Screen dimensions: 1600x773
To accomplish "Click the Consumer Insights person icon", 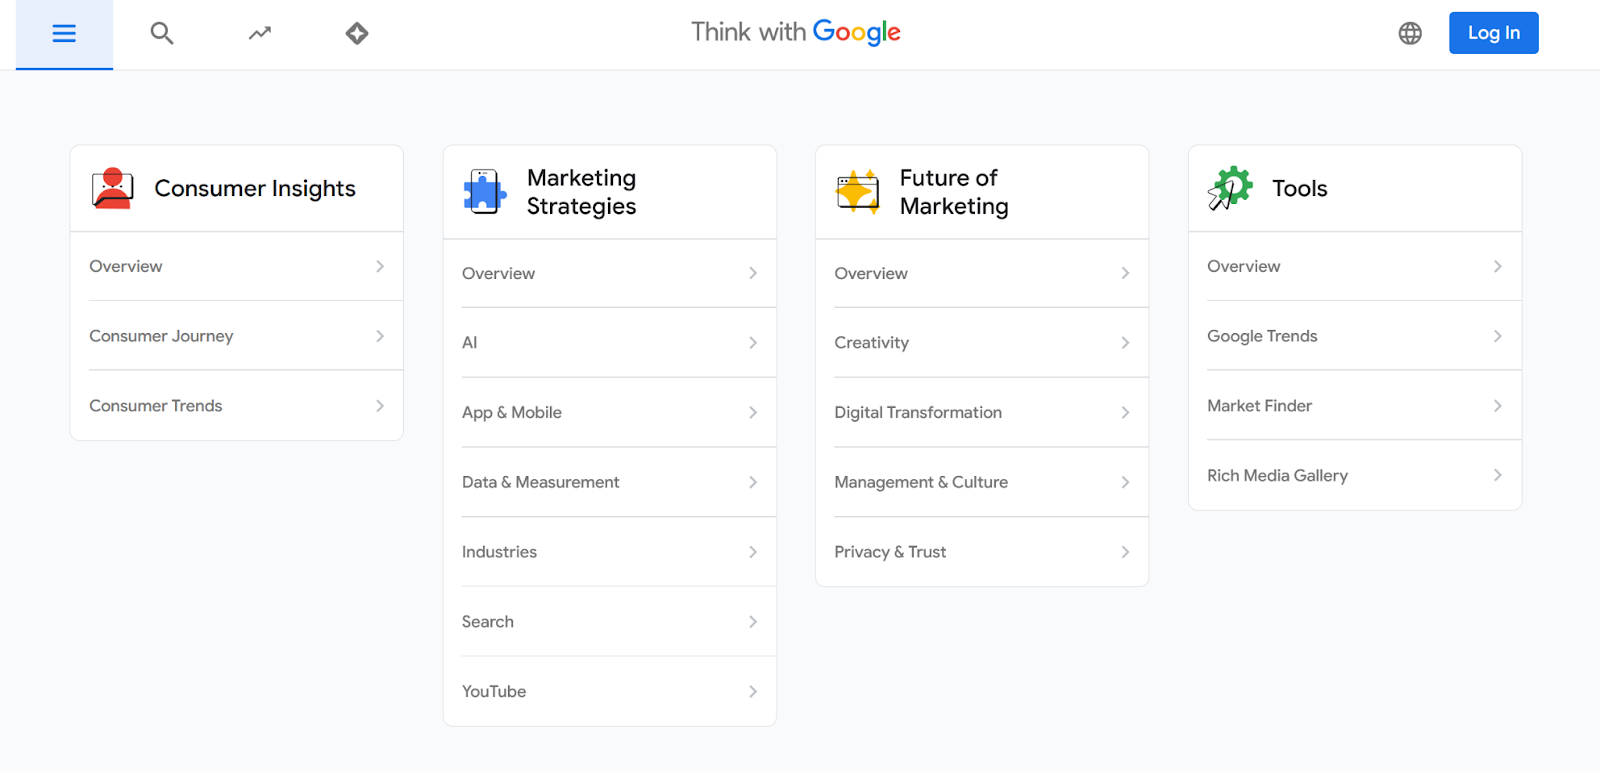I will point(112,188).
